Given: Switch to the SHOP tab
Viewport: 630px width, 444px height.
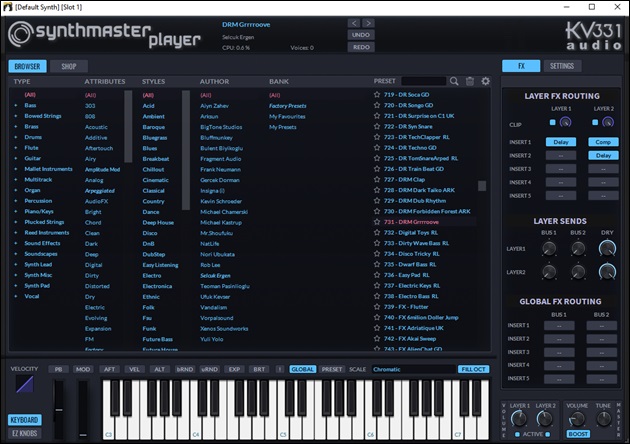Looking at the screenshot, I should (69, 66).
